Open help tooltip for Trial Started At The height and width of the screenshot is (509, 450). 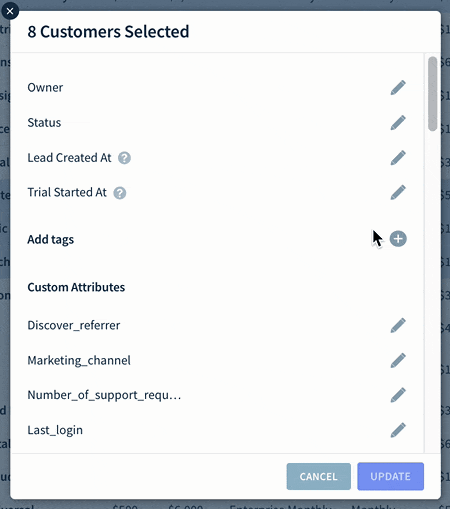pos(120,193)
